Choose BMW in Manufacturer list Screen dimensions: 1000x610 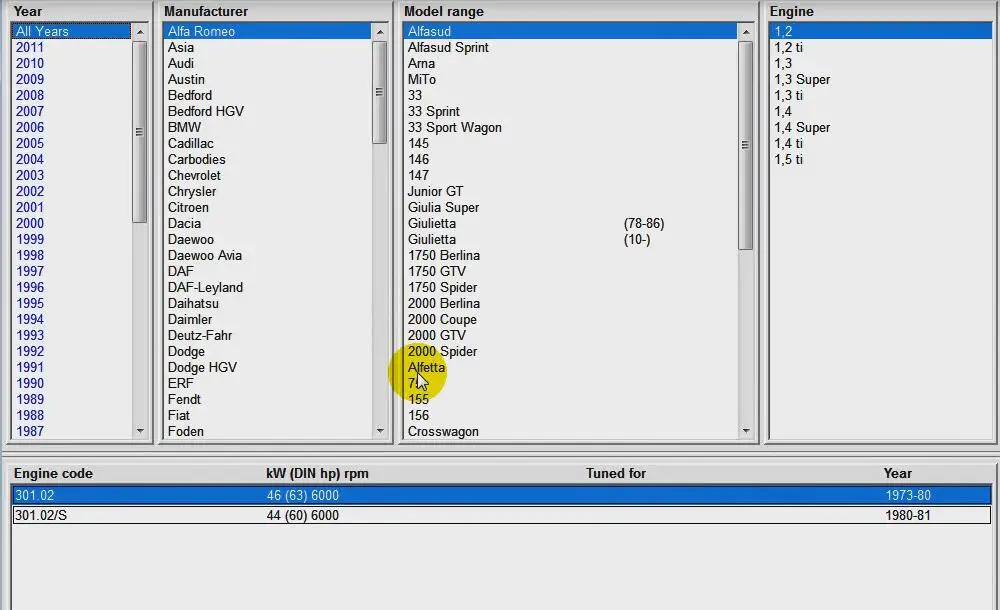184,127
